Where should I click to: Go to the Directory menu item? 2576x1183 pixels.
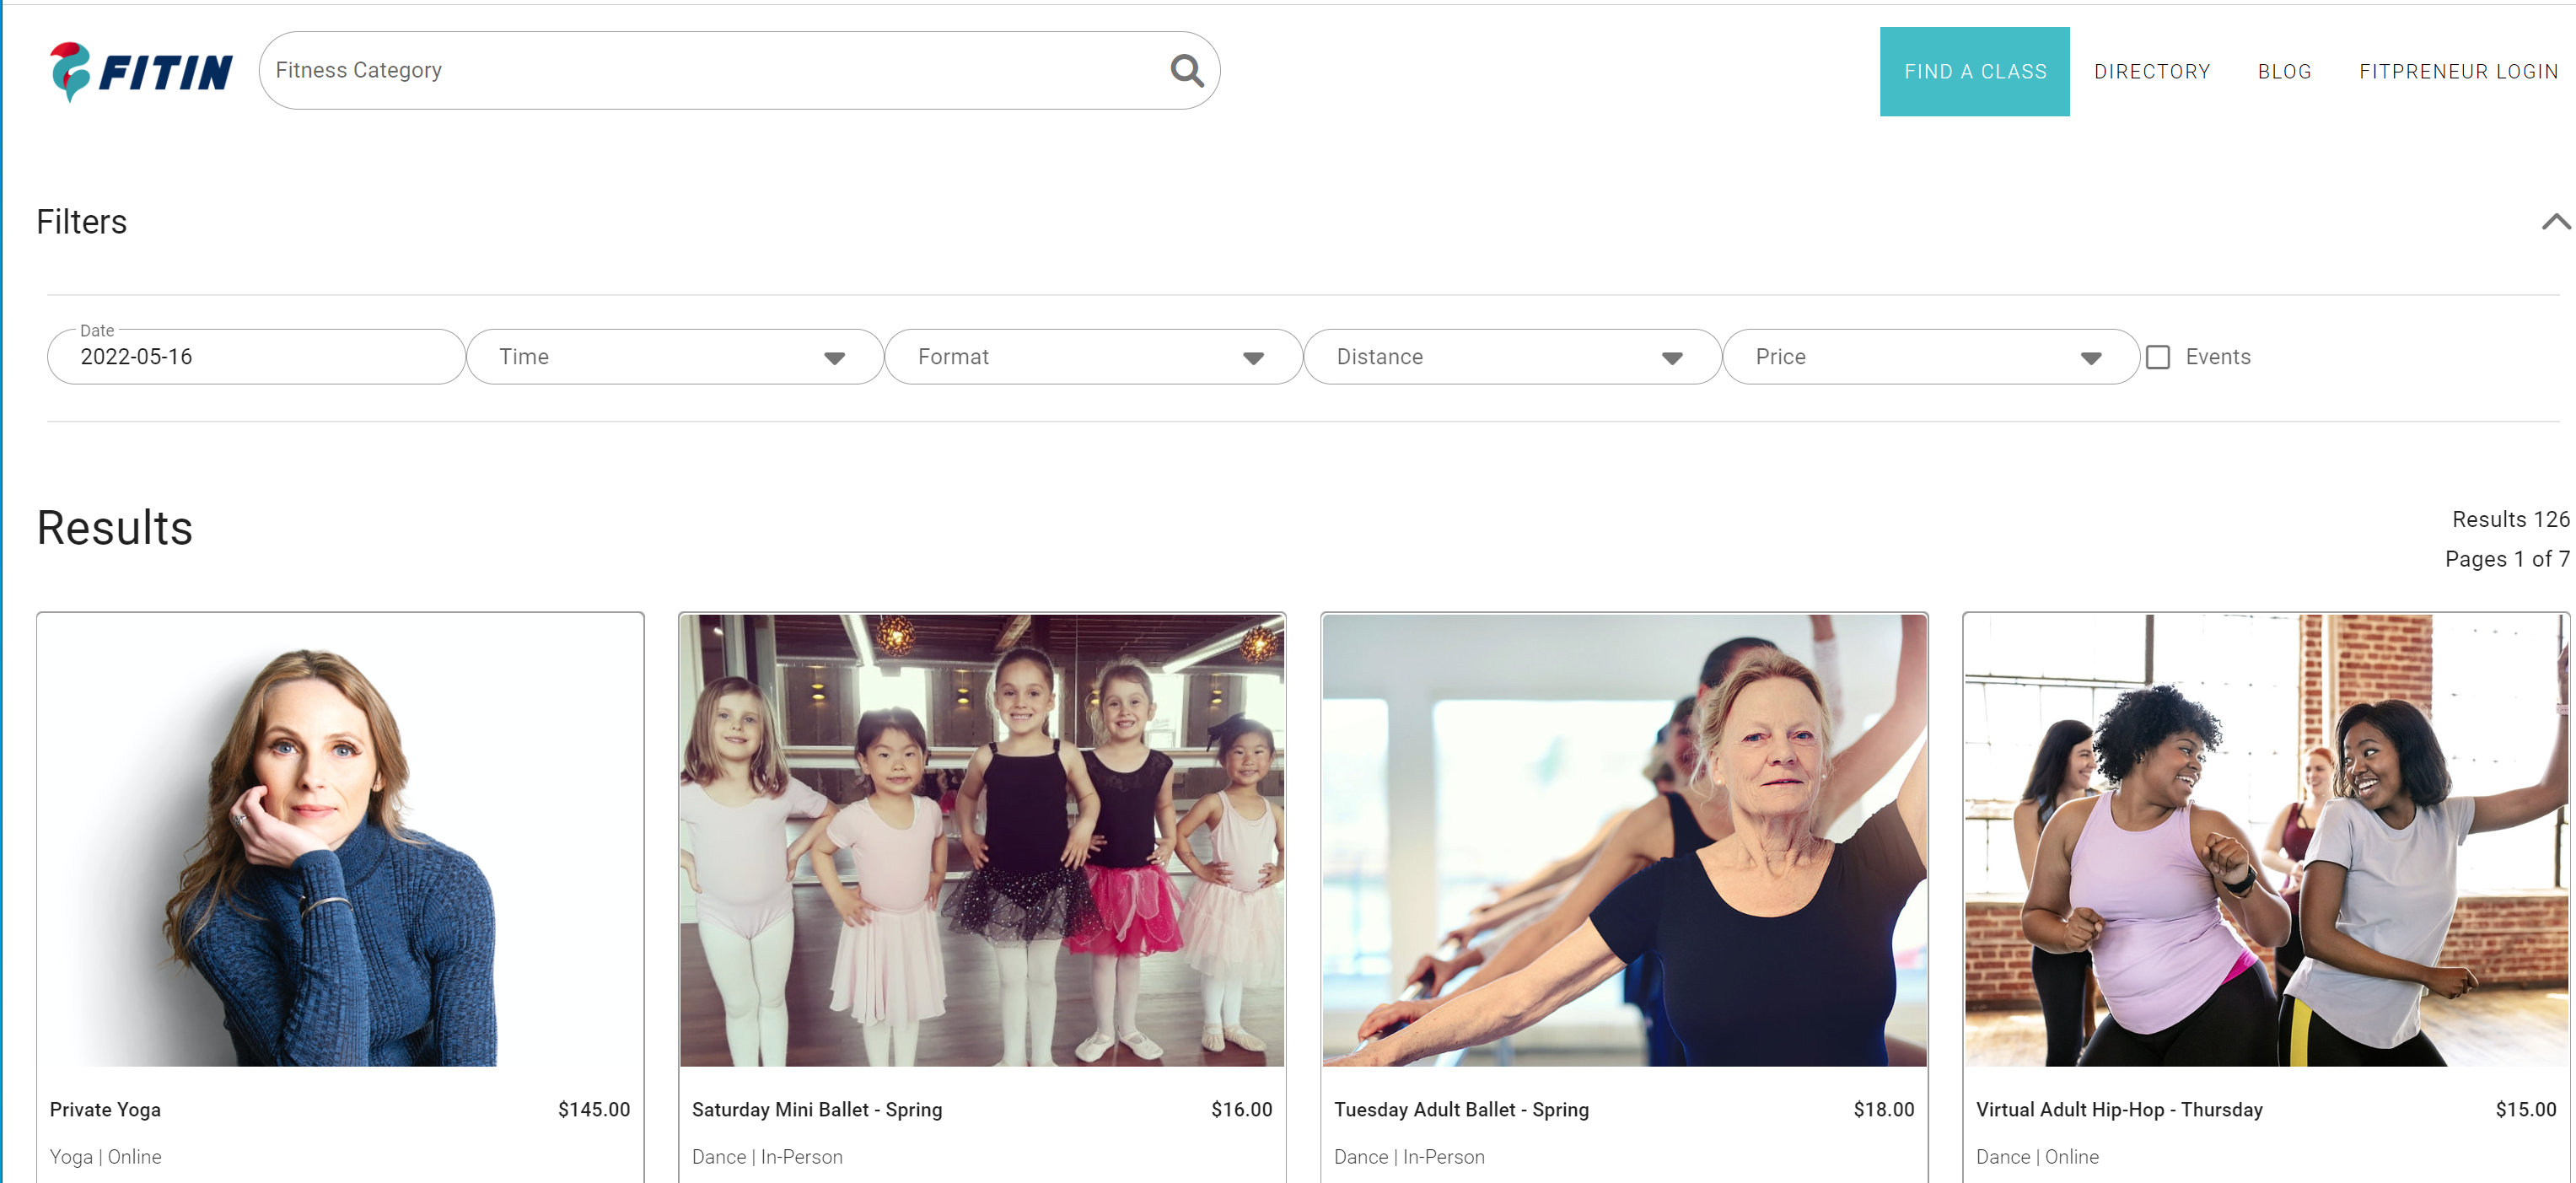[x=2151, y=72]
